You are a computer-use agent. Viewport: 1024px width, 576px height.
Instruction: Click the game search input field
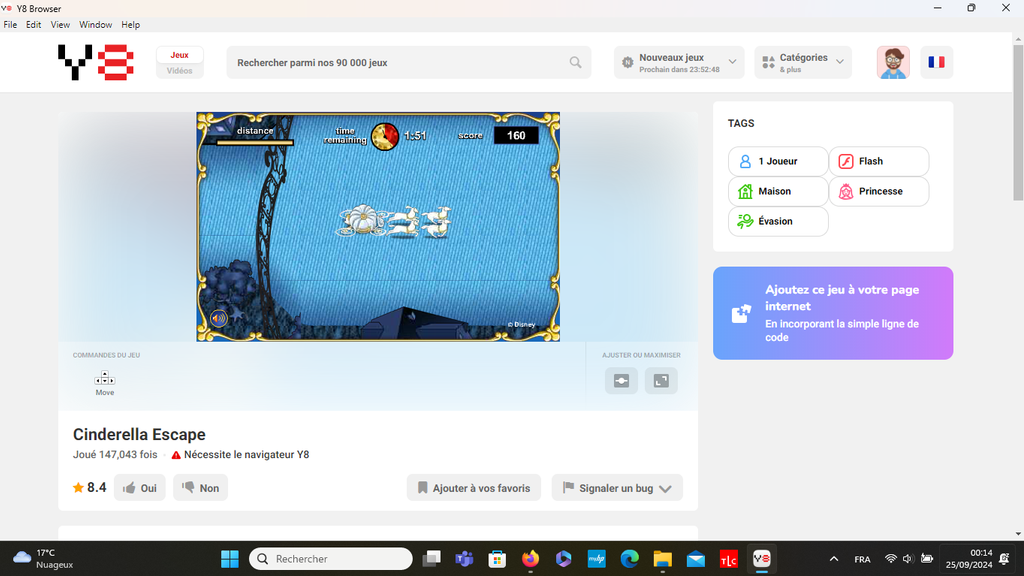[x=400, y=62]
